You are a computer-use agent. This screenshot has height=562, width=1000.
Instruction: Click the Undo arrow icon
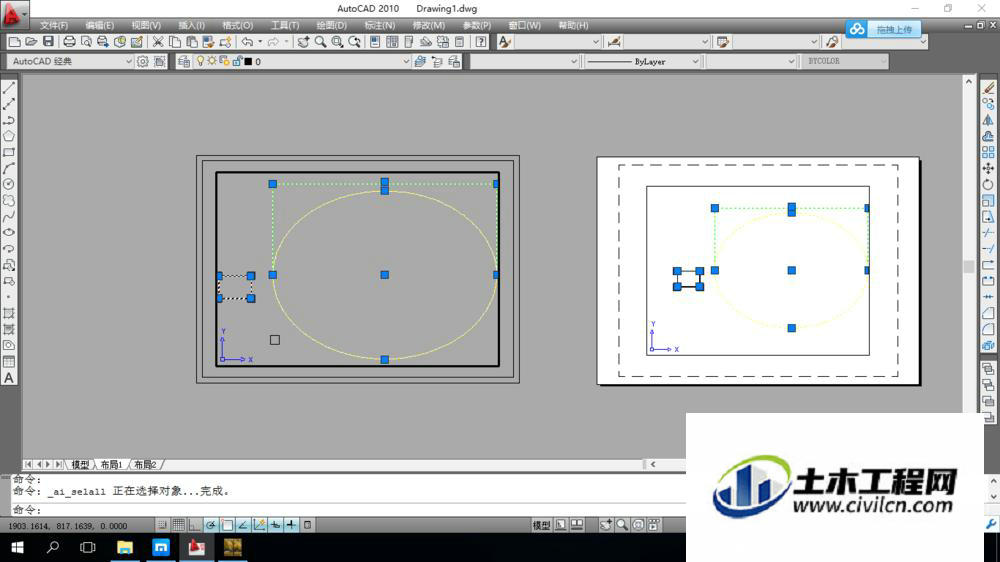pyautogui.click(x=247, y=42)
